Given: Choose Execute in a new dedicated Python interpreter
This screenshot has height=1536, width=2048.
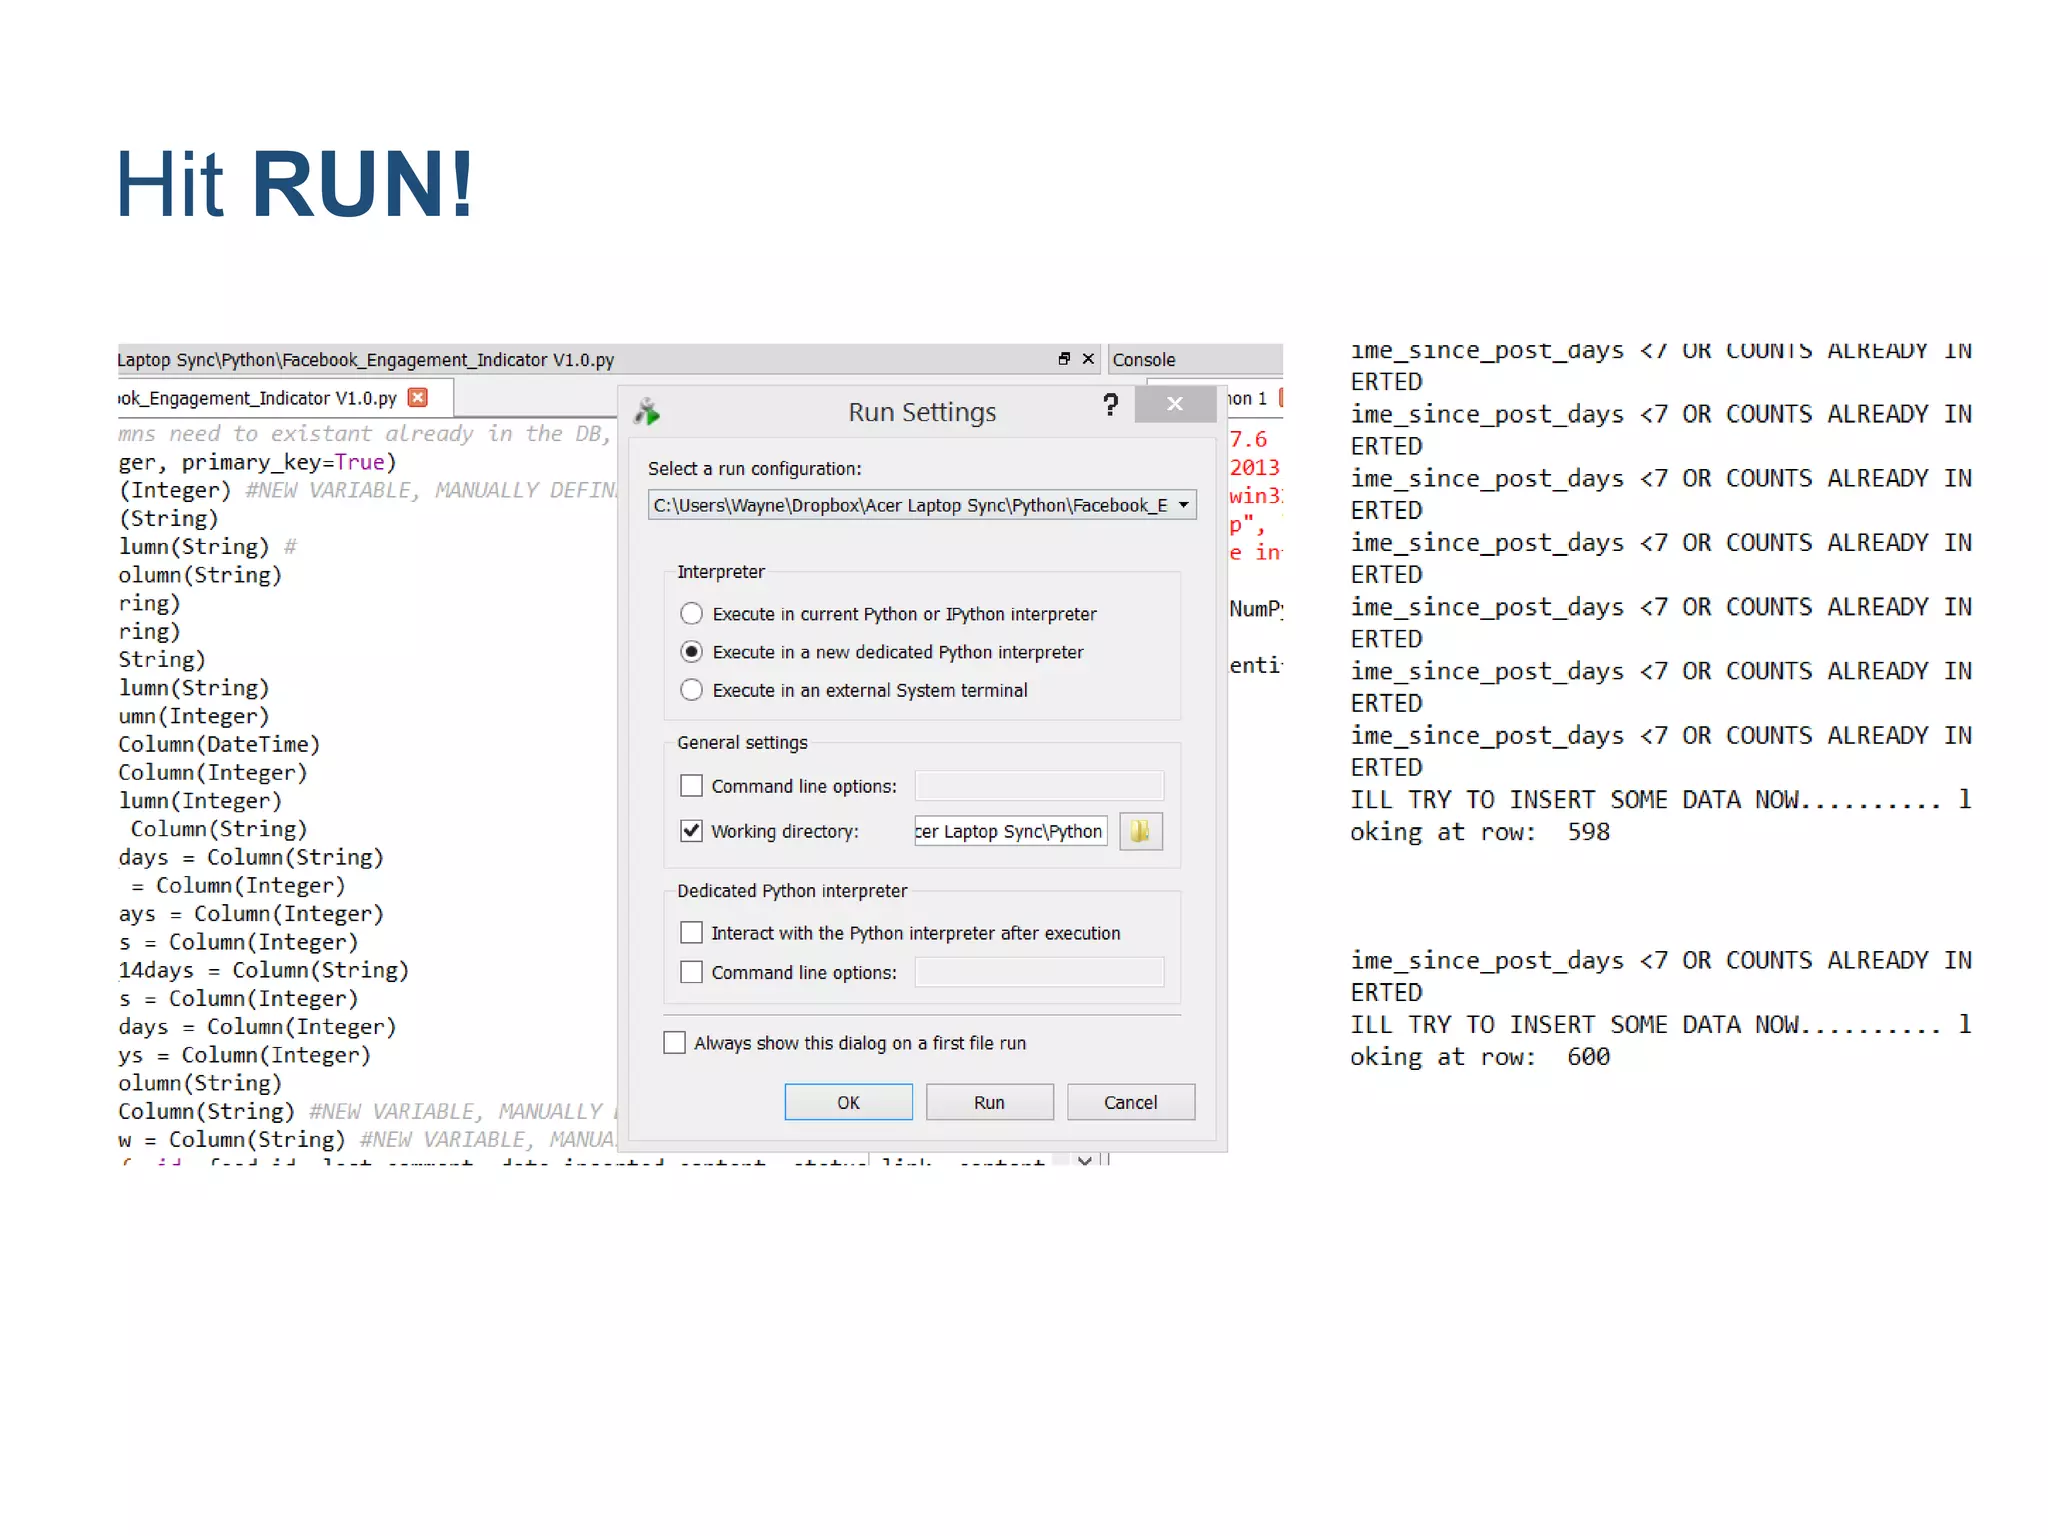Looking at the screenshot, I should pos(691,652).
